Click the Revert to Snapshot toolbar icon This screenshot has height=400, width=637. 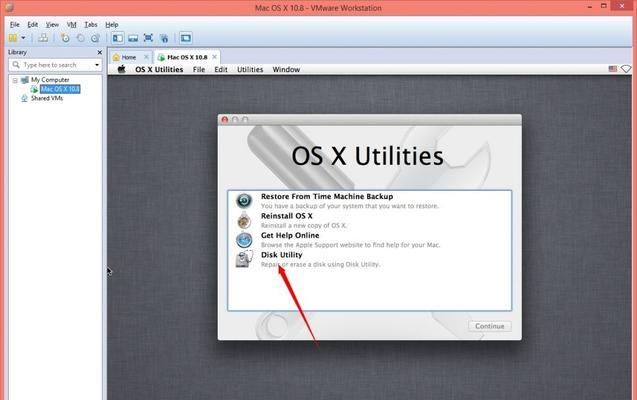point(80,38)
